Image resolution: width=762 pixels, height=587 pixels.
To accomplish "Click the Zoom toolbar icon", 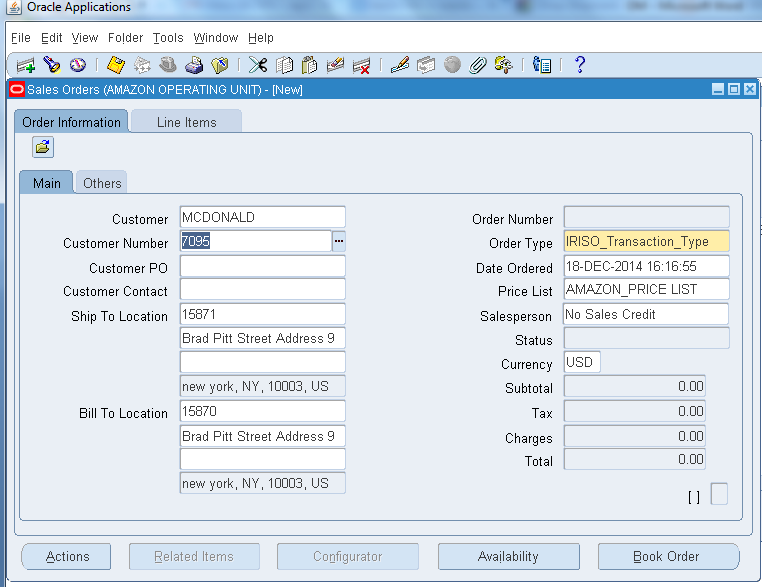I will 426,65.
